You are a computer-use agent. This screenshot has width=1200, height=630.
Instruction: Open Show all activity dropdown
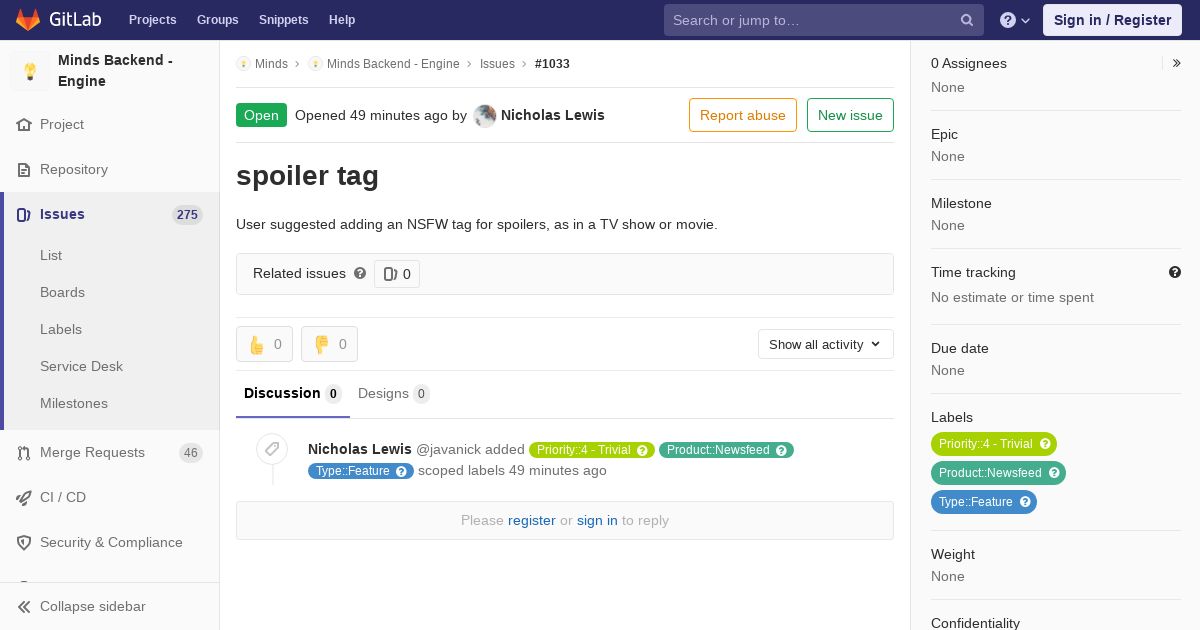coord(826,344)
